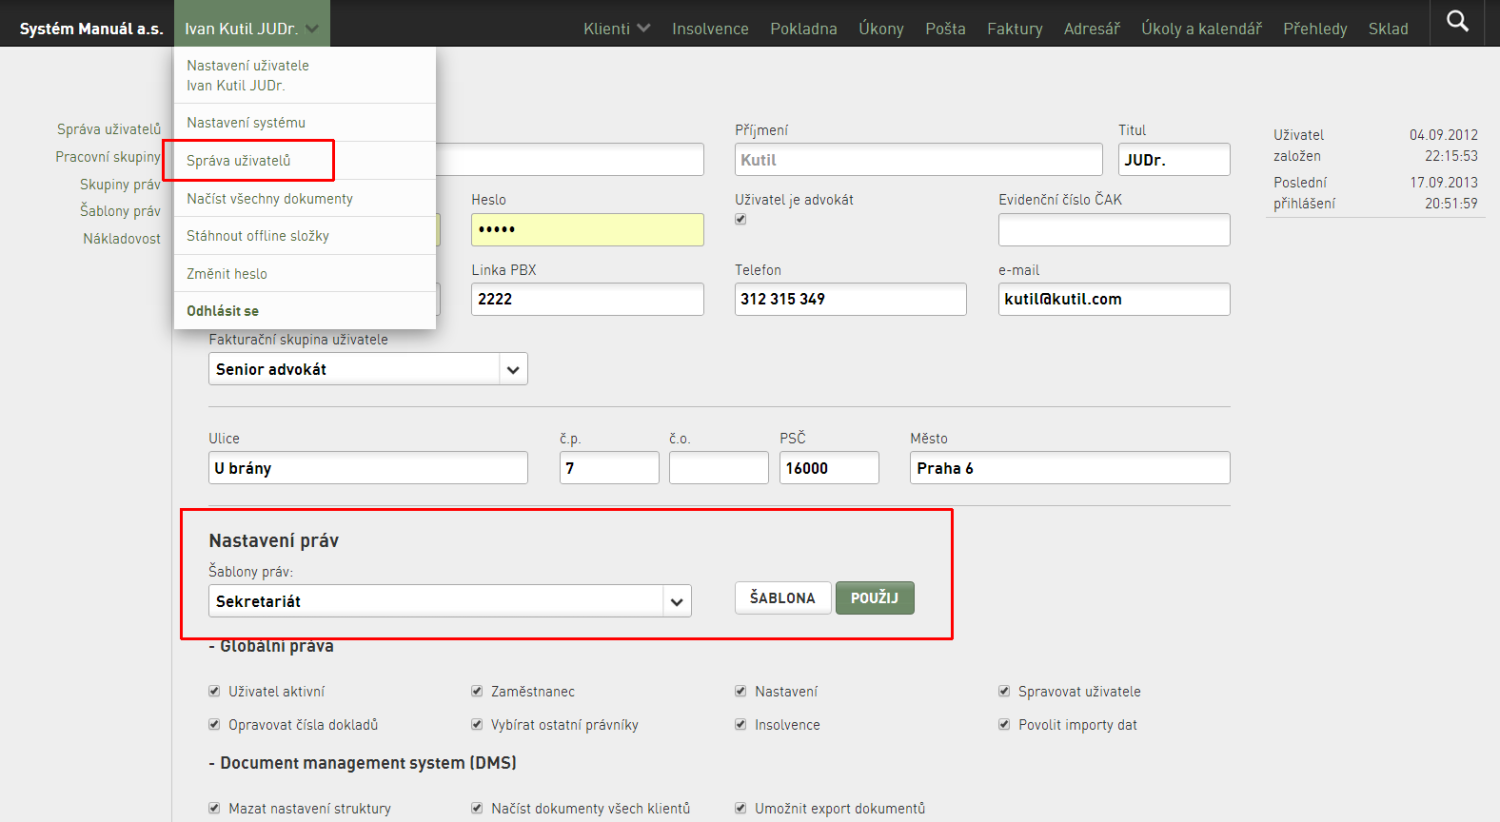
Task: Disable the Povolit importy dat checkbox
Action: pos(1004,724)
